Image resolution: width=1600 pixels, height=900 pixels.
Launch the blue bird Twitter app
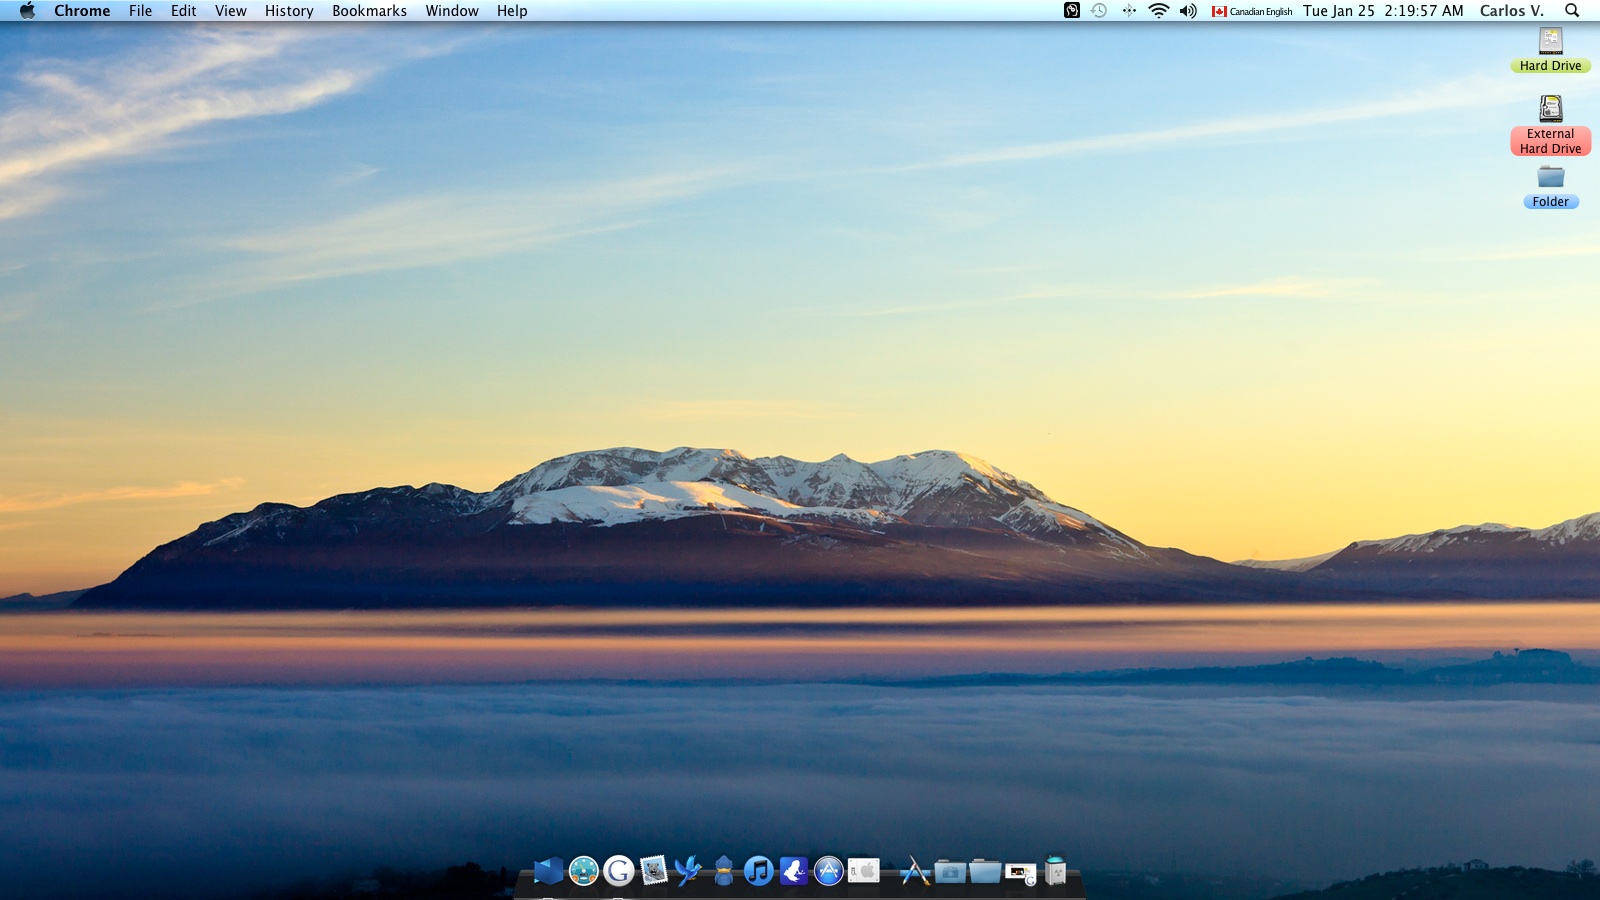(688, 871)
